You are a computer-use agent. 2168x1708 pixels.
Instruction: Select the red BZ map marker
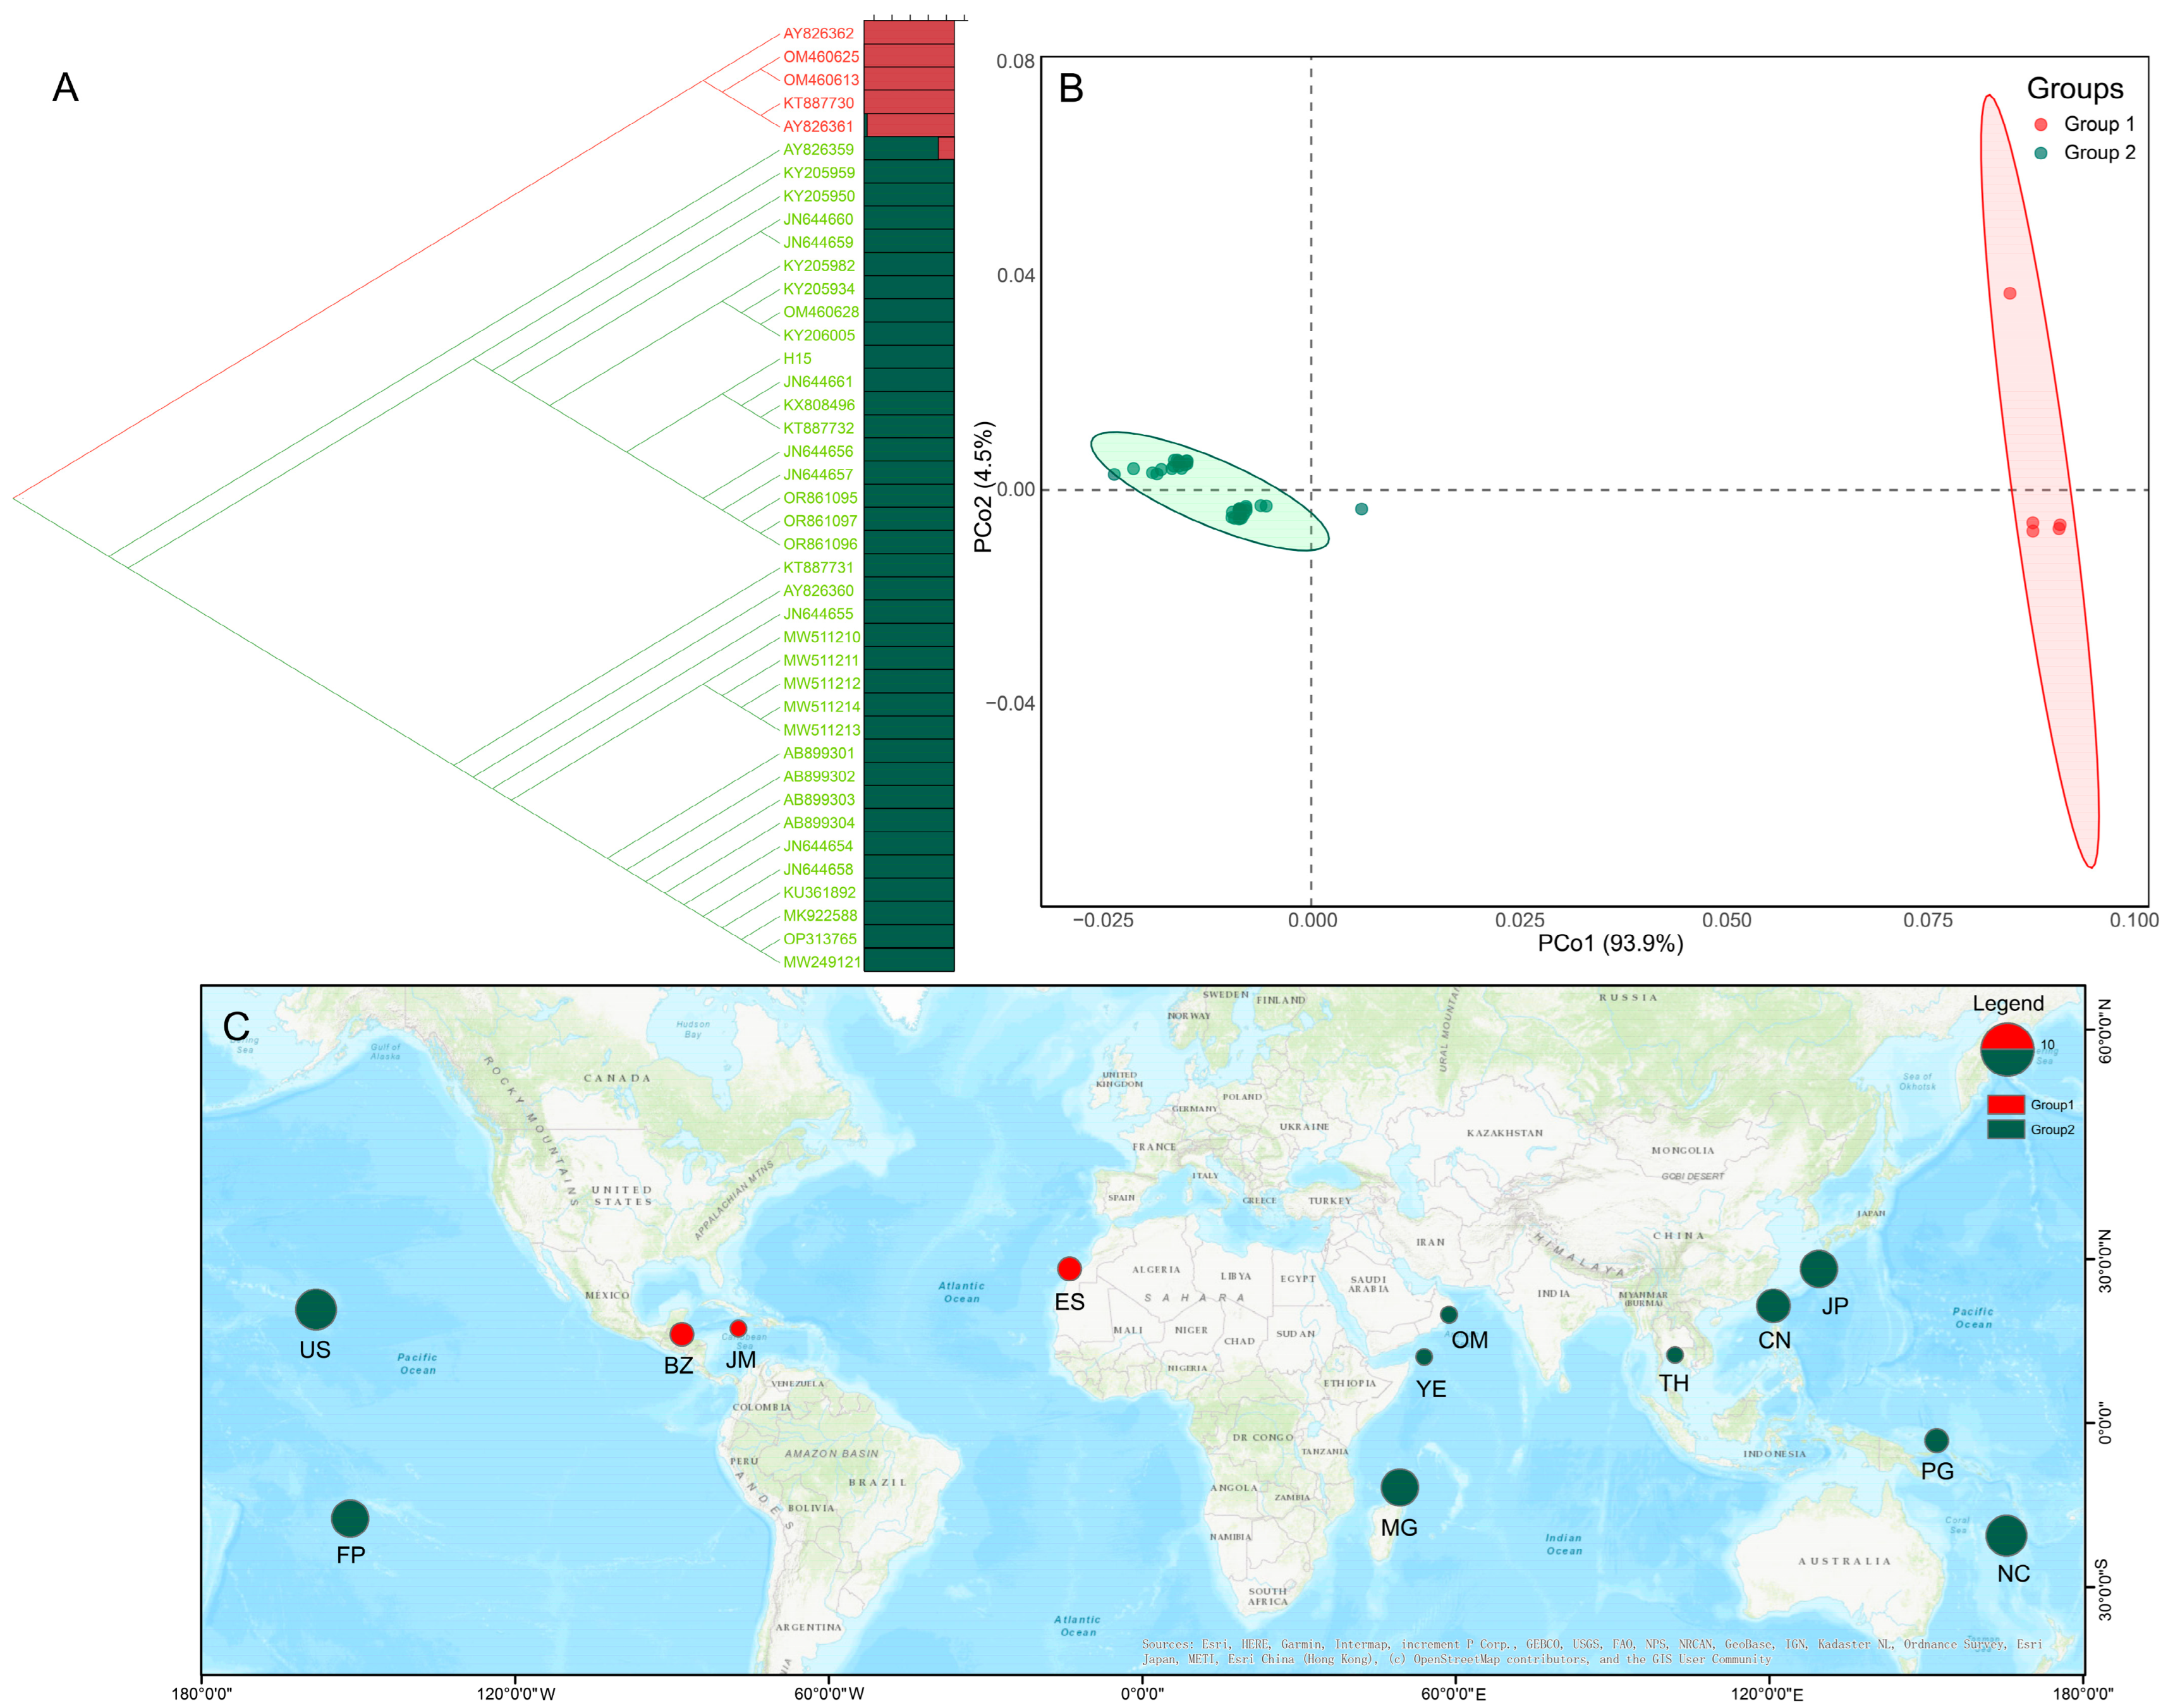coord(682,1333)
